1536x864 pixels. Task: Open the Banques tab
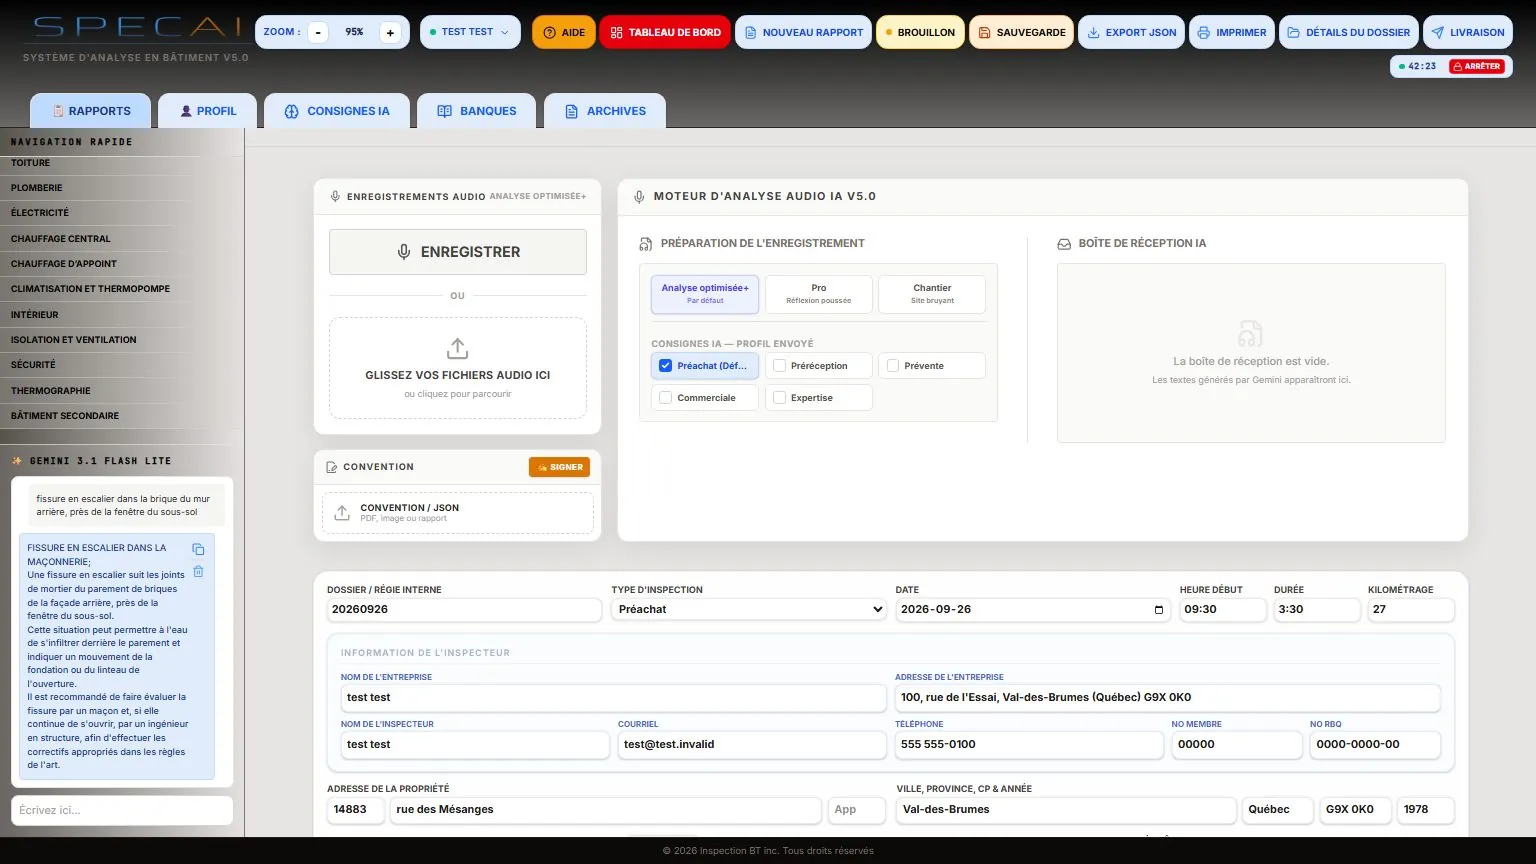[x=476, y=111]
